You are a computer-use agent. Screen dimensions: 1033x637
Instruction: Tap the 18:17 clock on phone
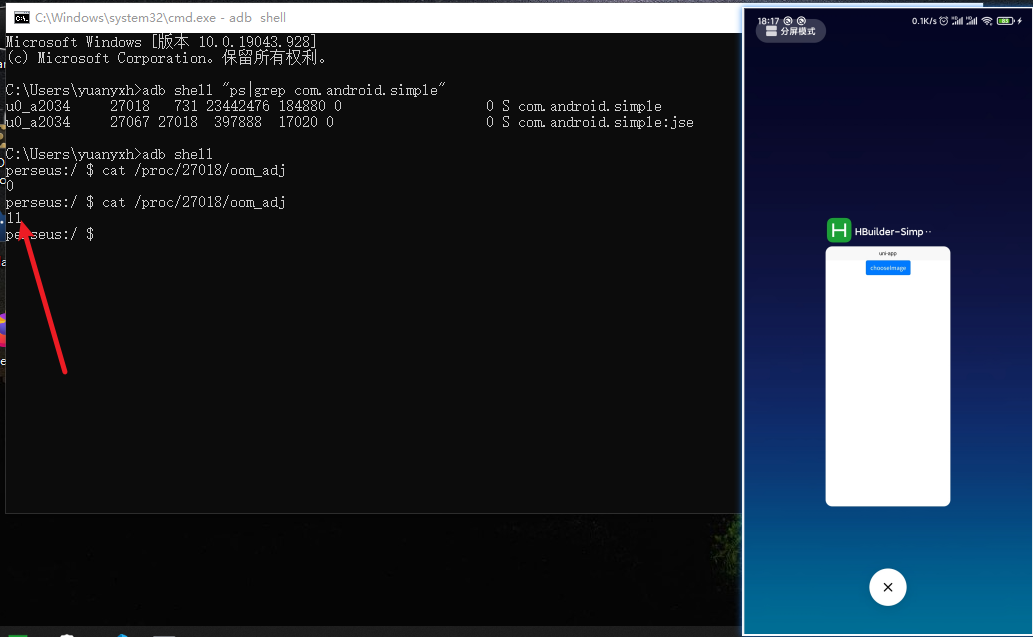(x=768, y=21)
